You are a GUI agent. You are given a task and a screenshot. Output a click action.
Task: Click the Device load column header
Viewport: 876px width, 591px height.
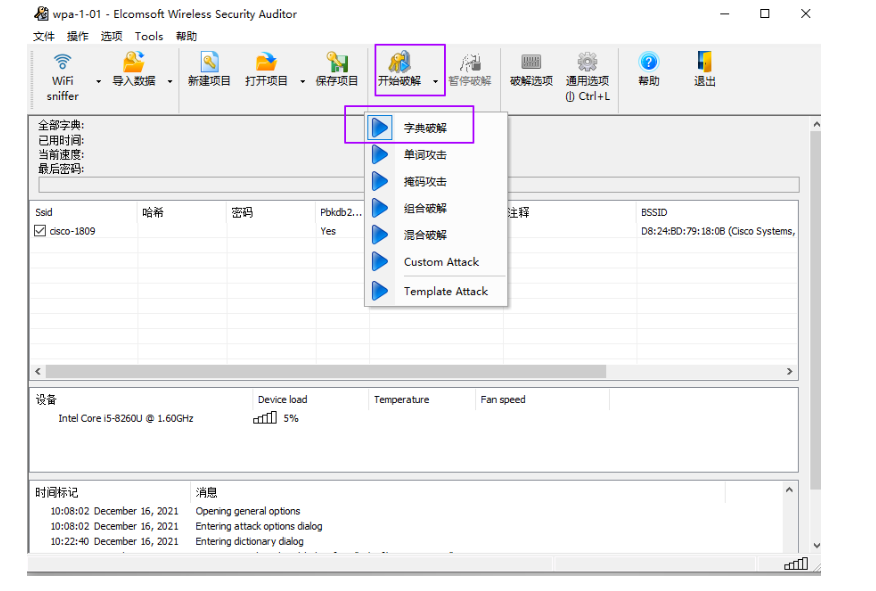pos(310,399)
